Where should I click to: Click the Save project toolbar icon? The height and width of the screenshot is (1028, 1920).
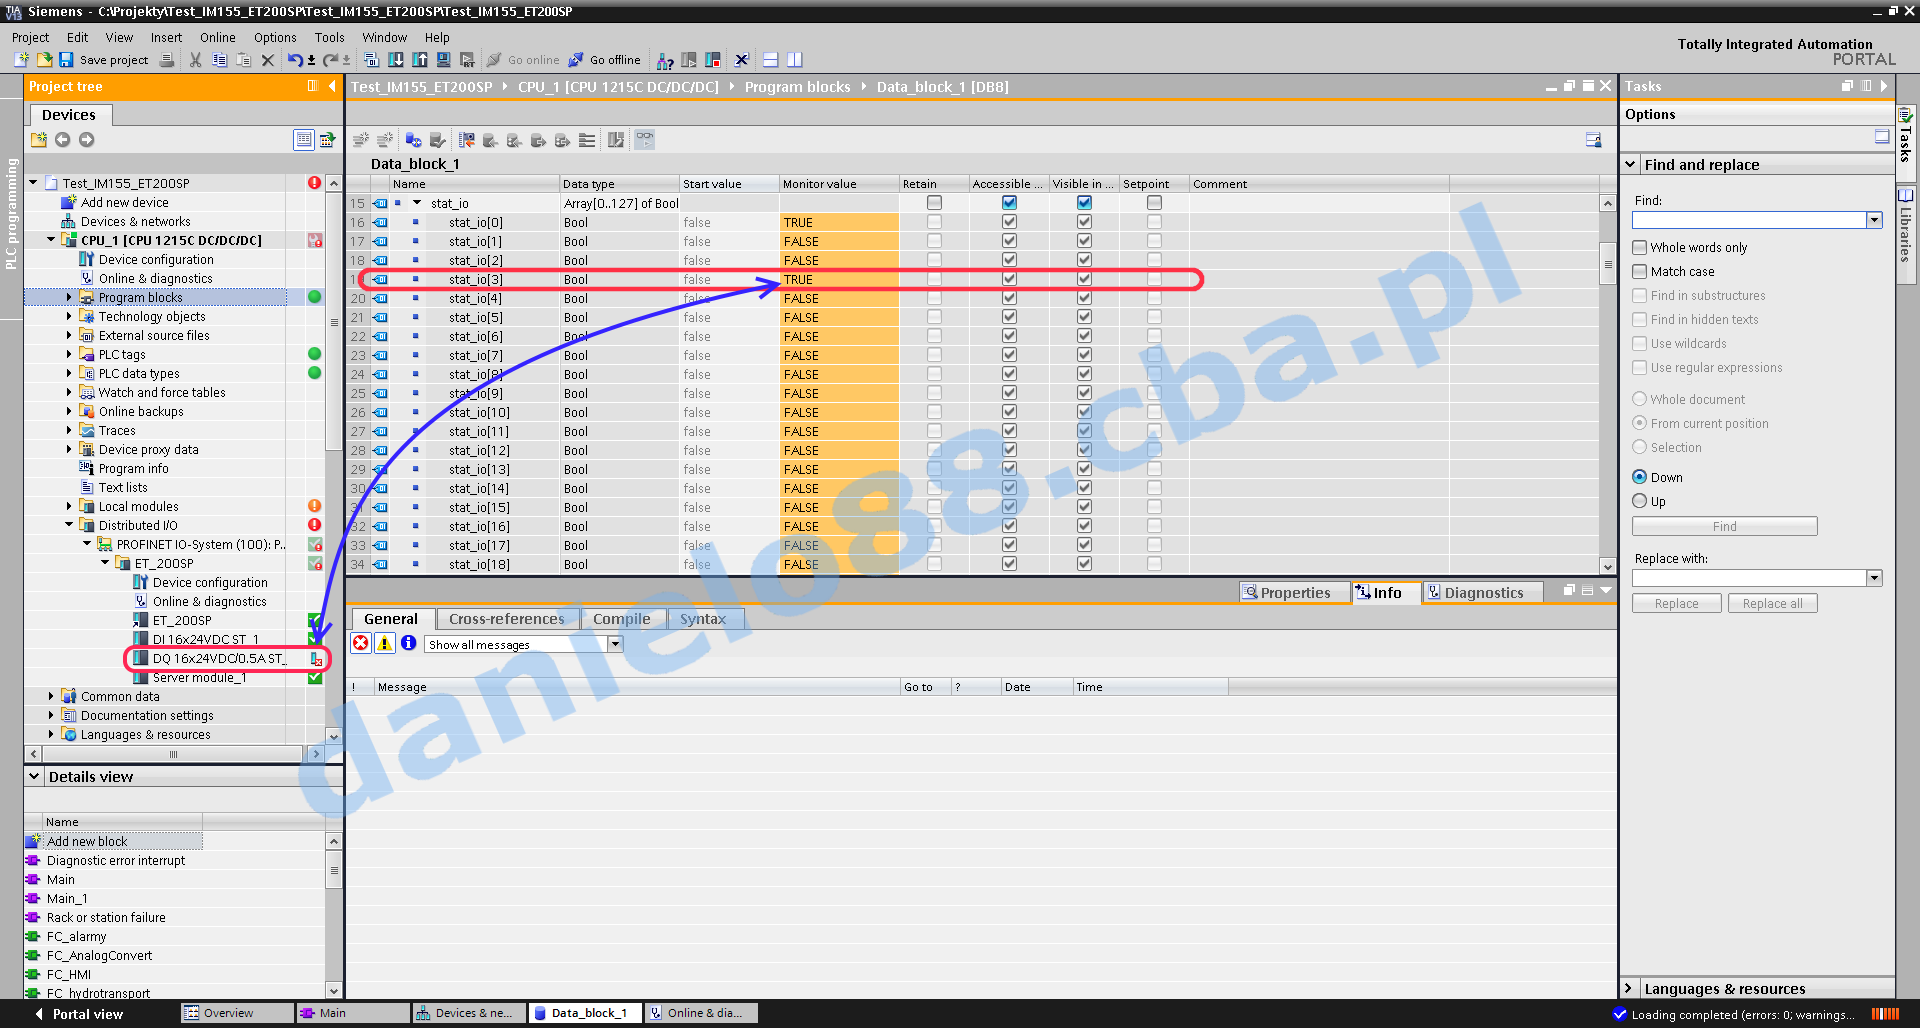(66, 60)
